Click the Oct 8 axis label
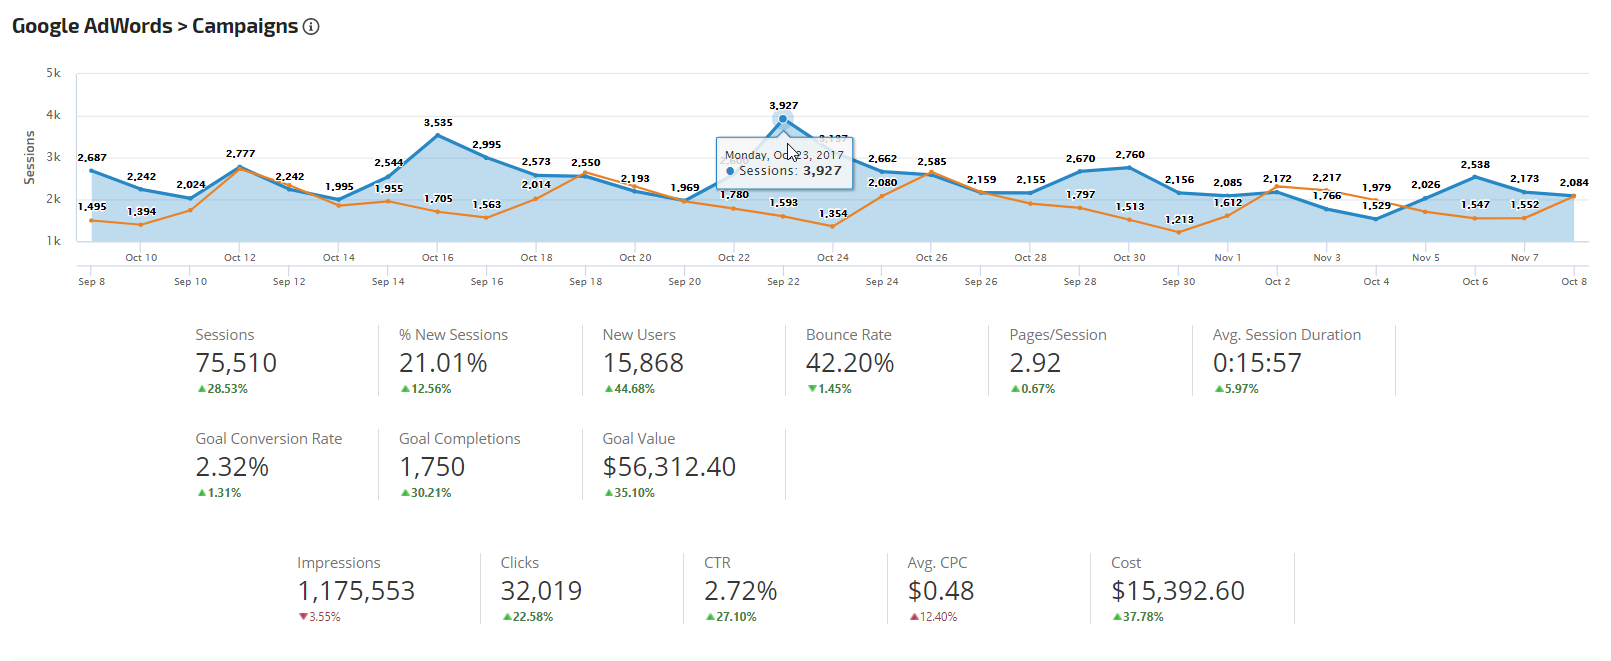Screen dimensions: 1611x661 pos(1574,282)
